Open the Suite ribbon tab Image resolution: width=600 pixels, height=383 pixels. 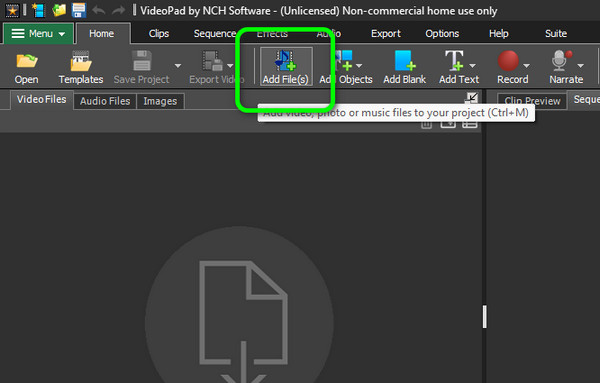556,34
